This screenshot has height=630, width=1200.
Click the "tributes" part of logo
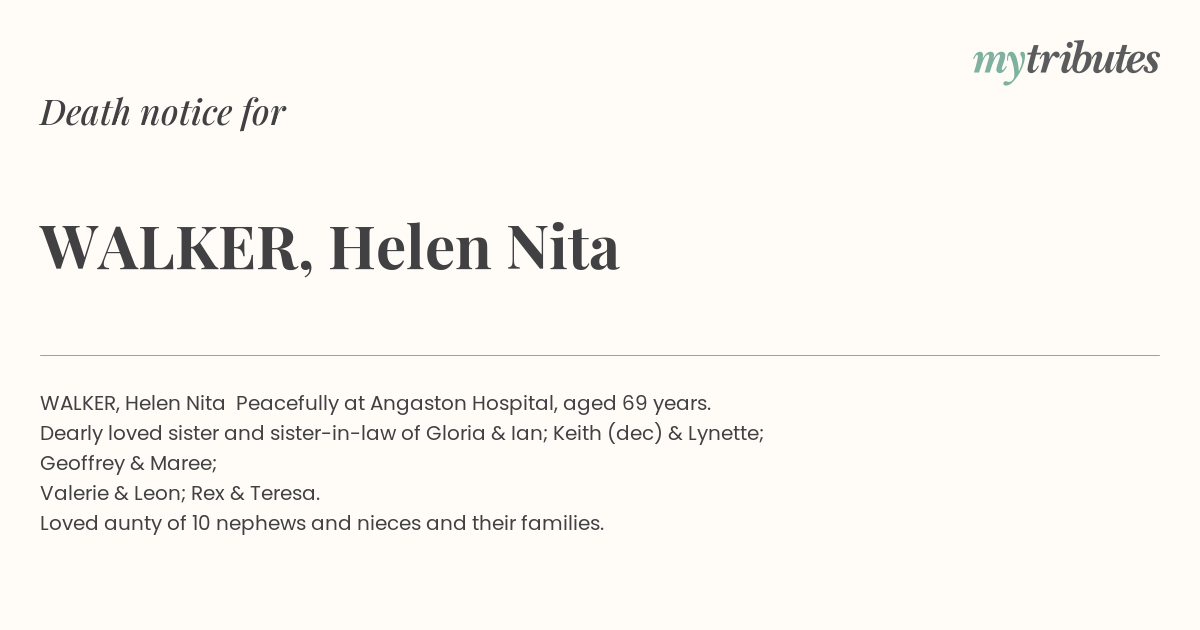(x=1092, y=59)
